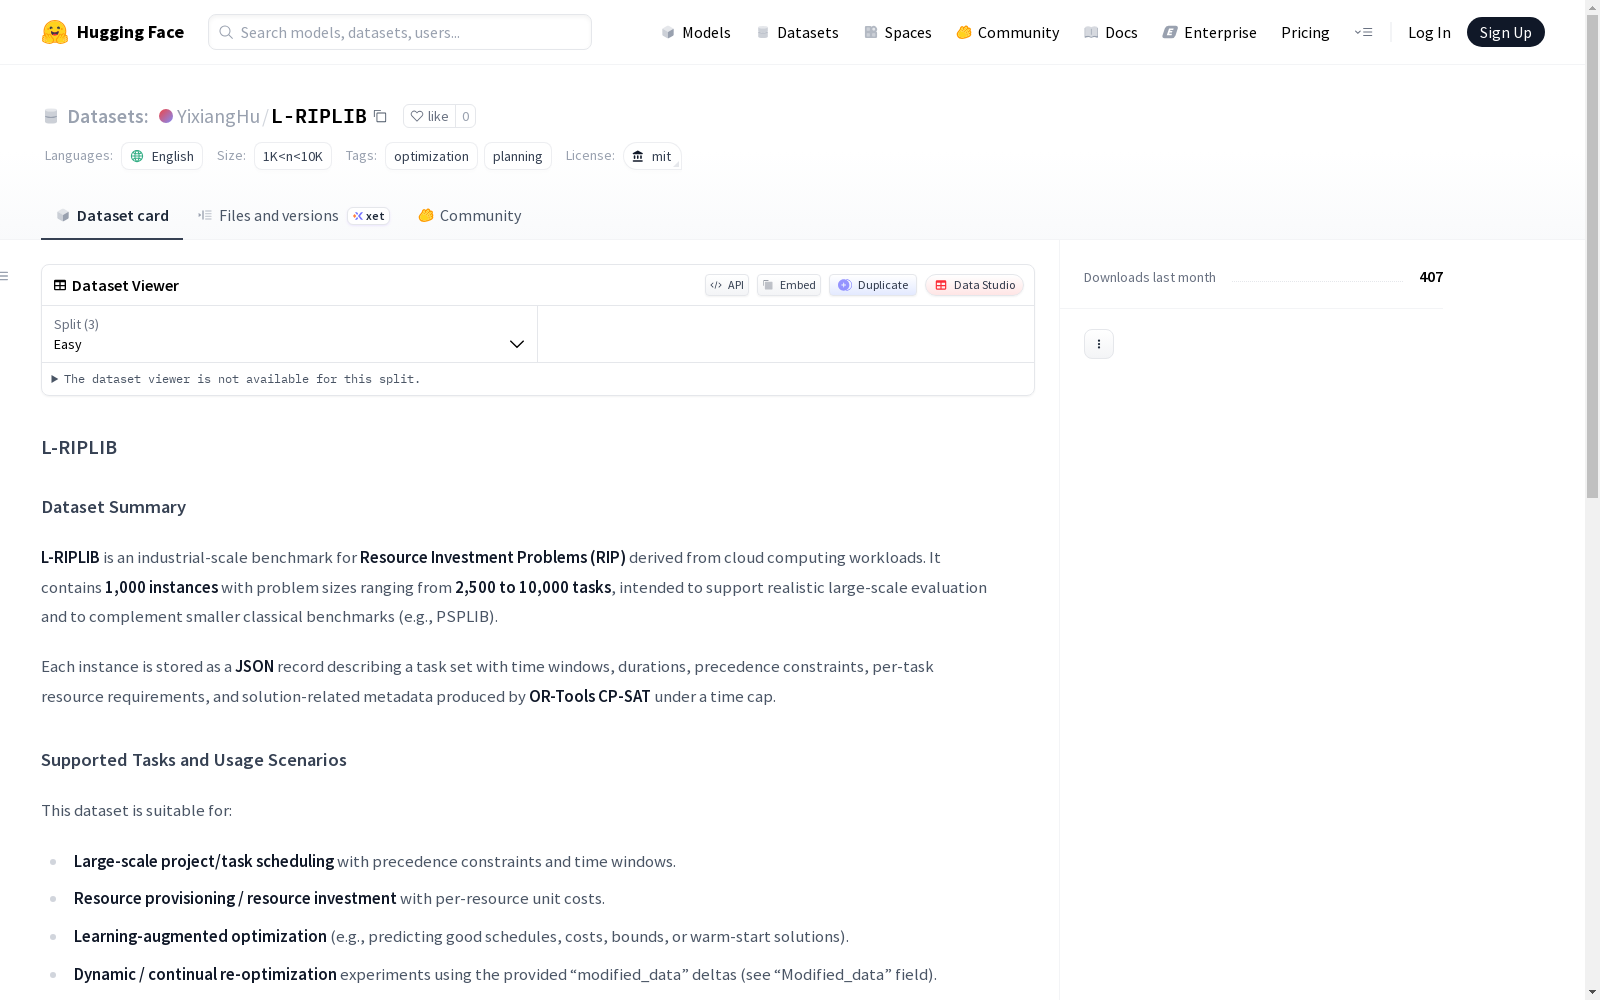Image resolution: width=1600 pixels, height=1000 pixels.
Task: Select the mit license tag
Action: tap(652, 156)
